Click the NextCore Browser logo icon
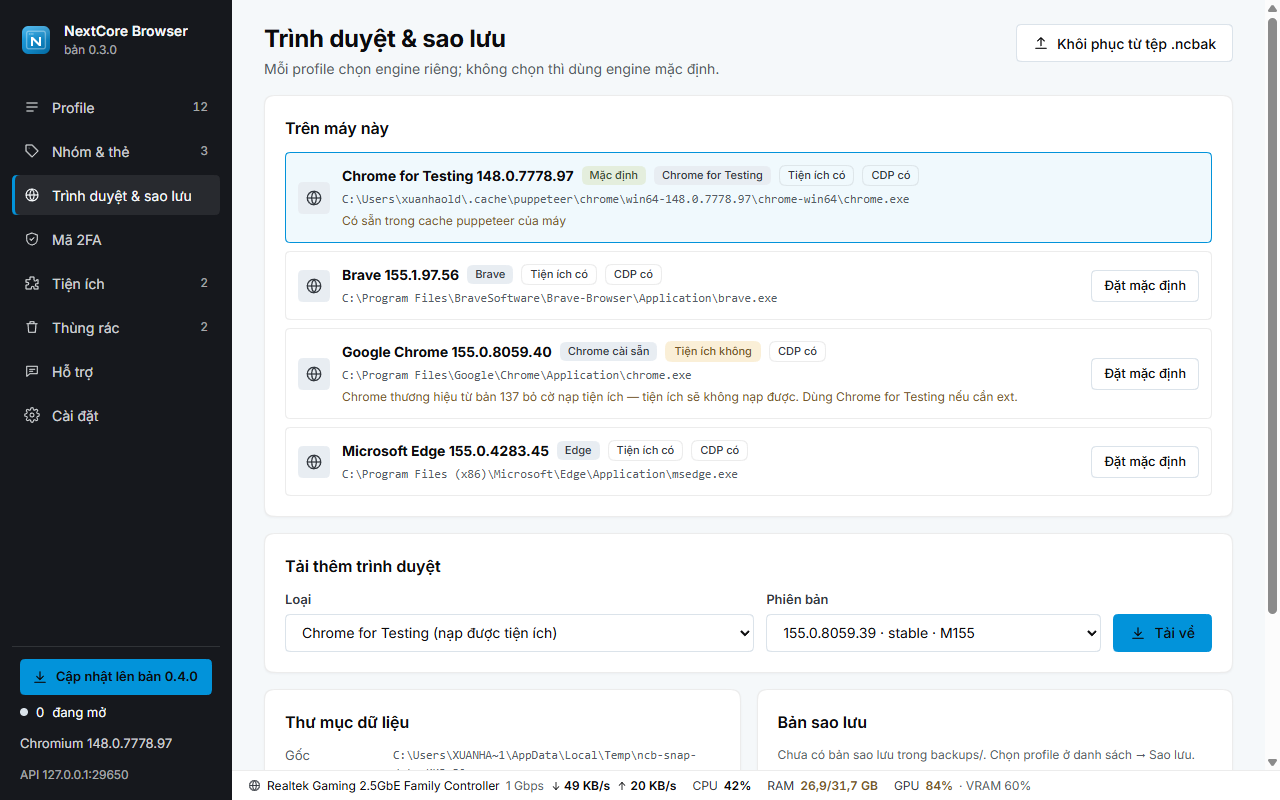1280x800 pixels. click(x=36, y=40)
